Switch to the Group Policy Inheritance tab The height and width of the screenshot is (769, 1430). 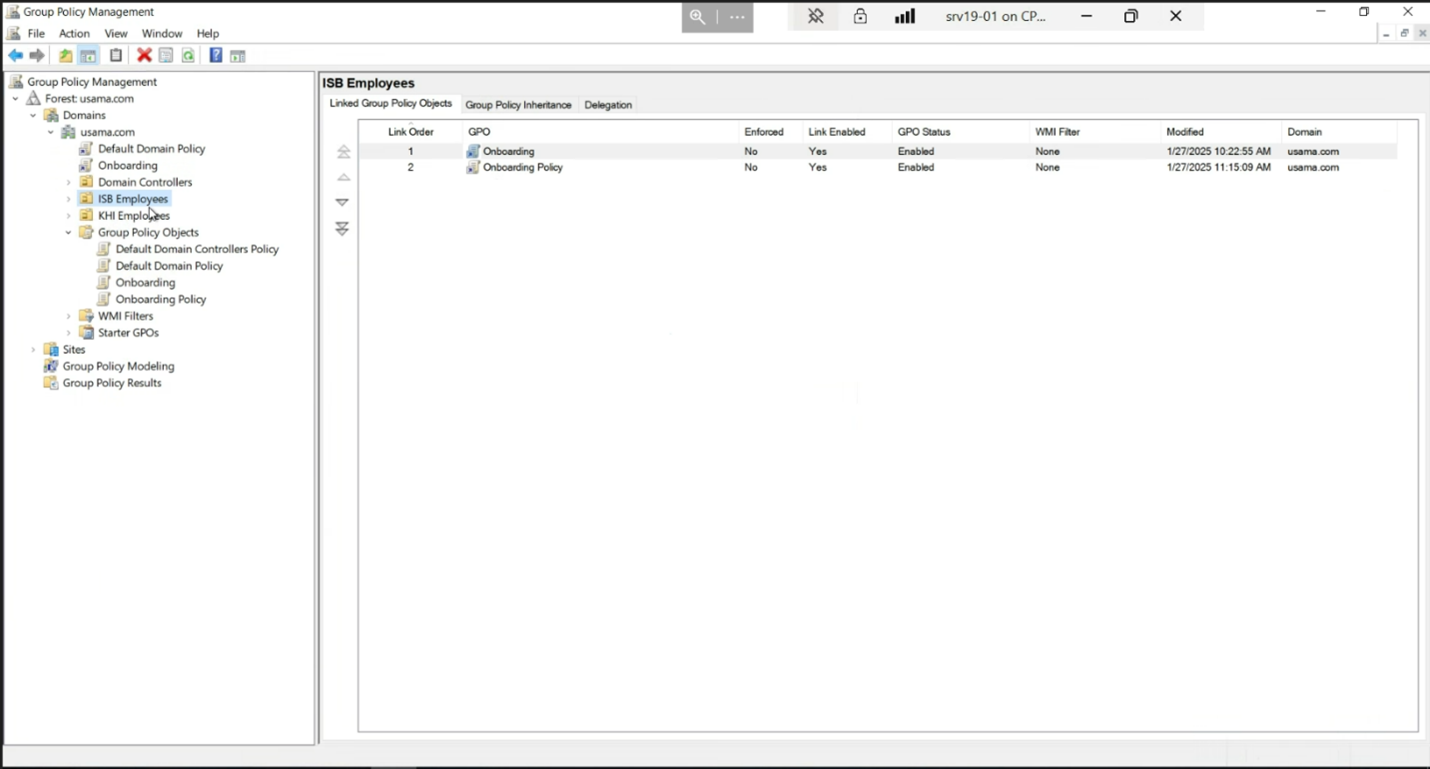click(518, 104)
